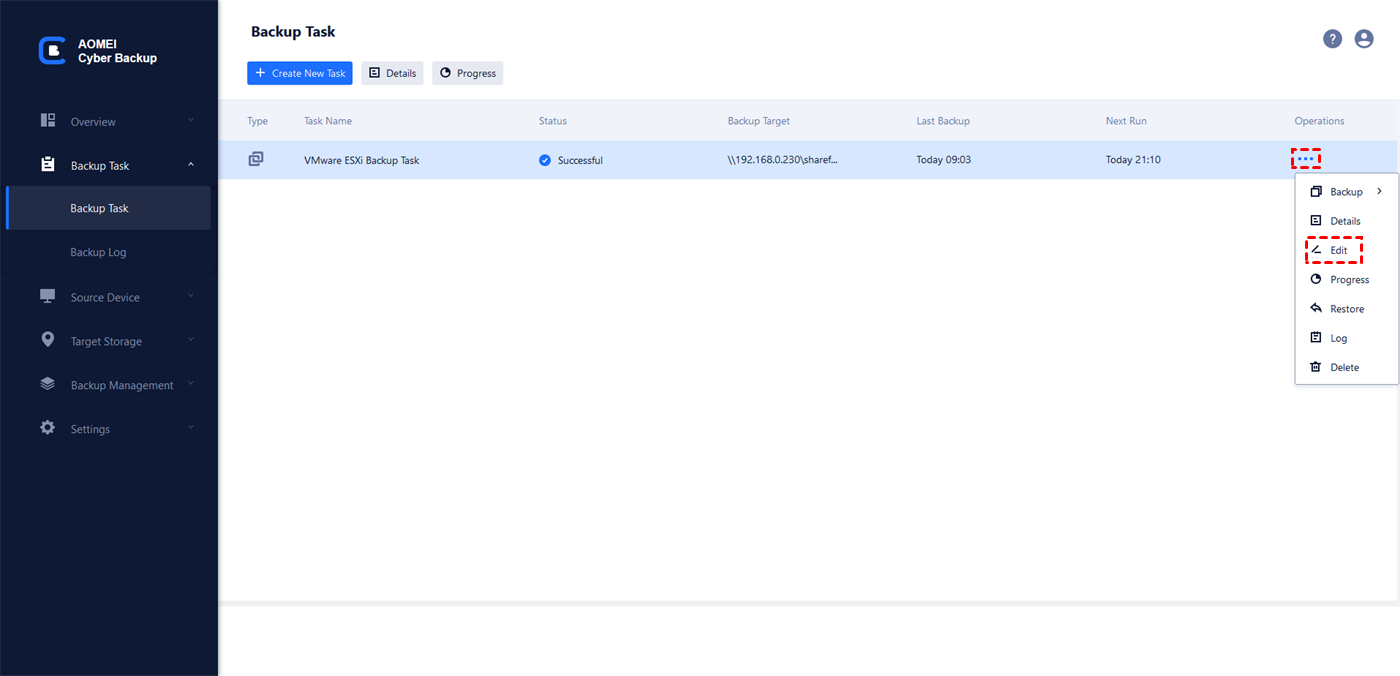Expand the Target Storage section chevron
The image size is (1400, 676).
tap(190, 341)
